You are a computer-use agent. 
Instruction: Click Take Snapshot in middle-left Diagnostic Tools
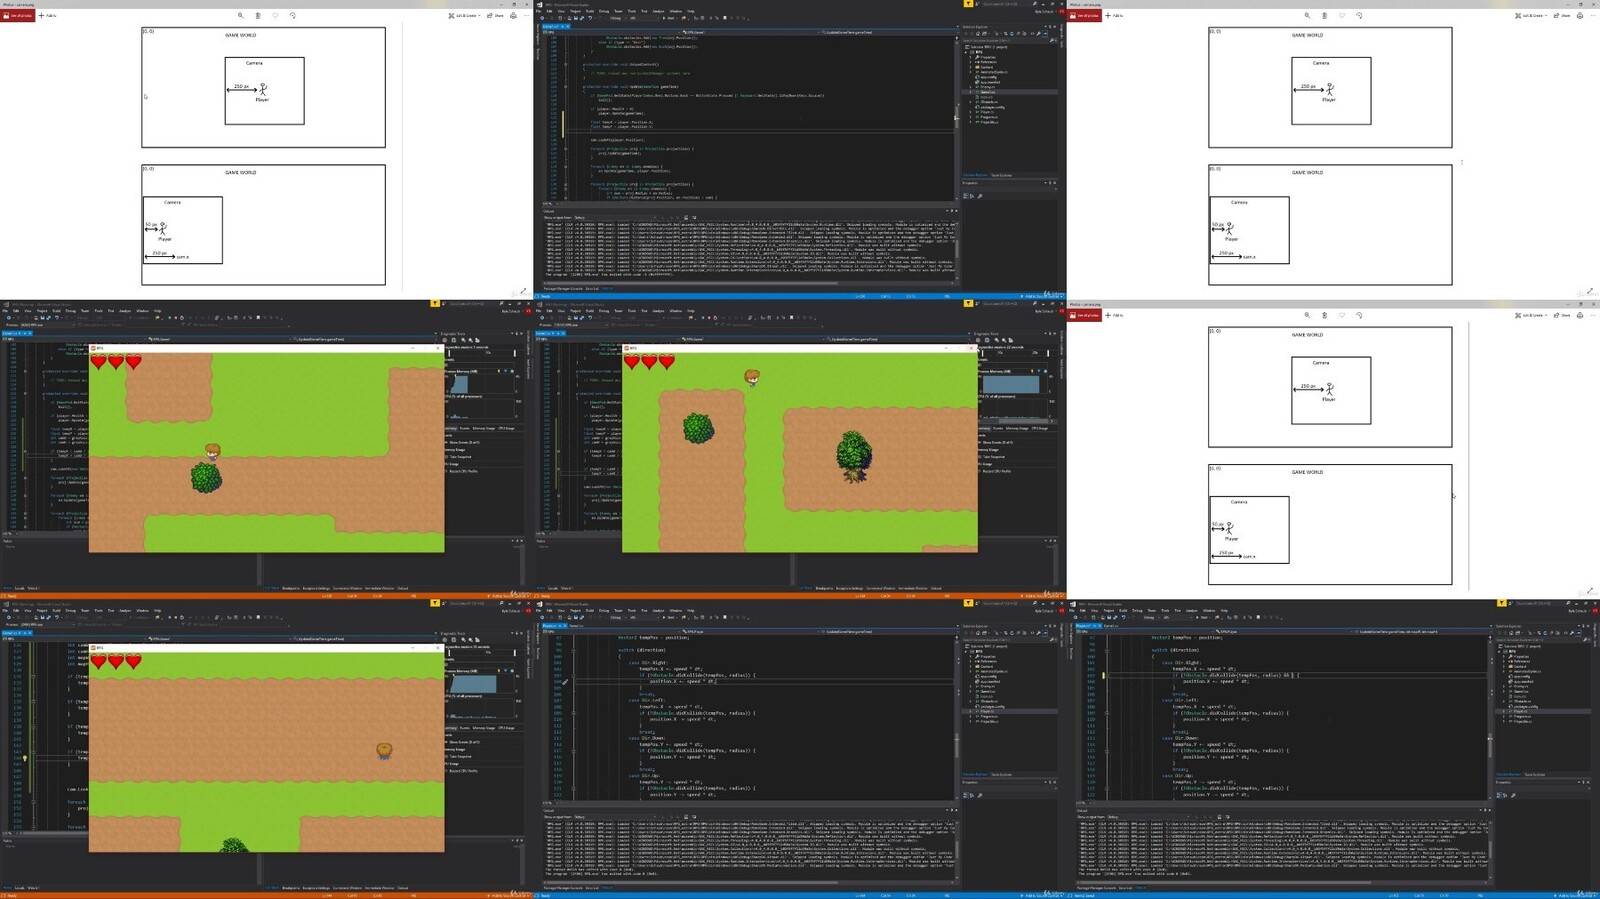click(461, 456)
